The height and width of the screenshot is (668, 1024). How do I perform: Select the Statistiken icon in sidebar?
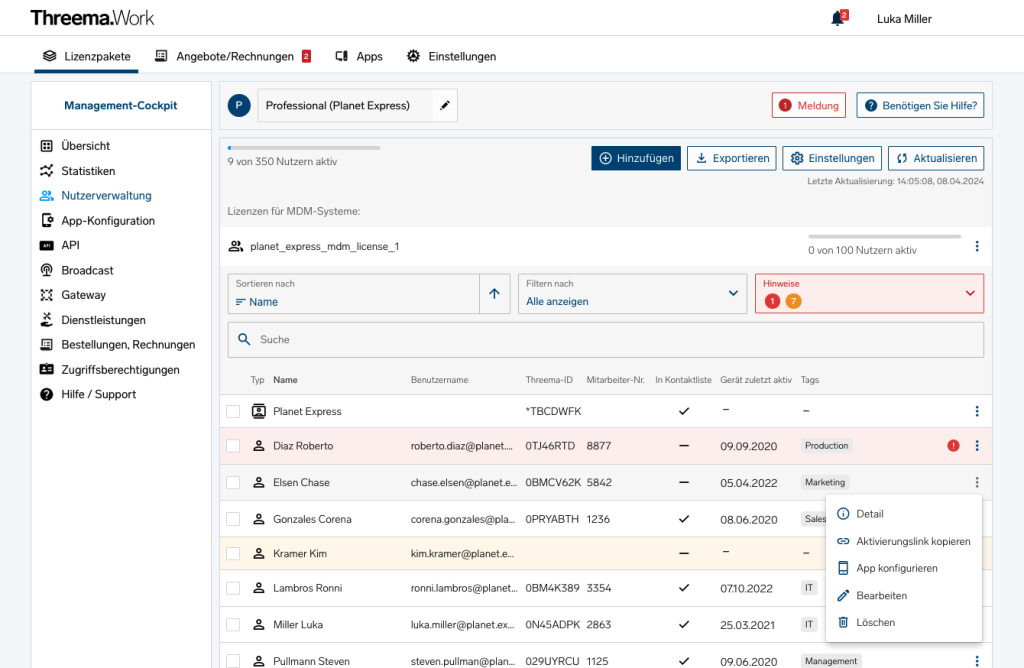click(46, 170)
